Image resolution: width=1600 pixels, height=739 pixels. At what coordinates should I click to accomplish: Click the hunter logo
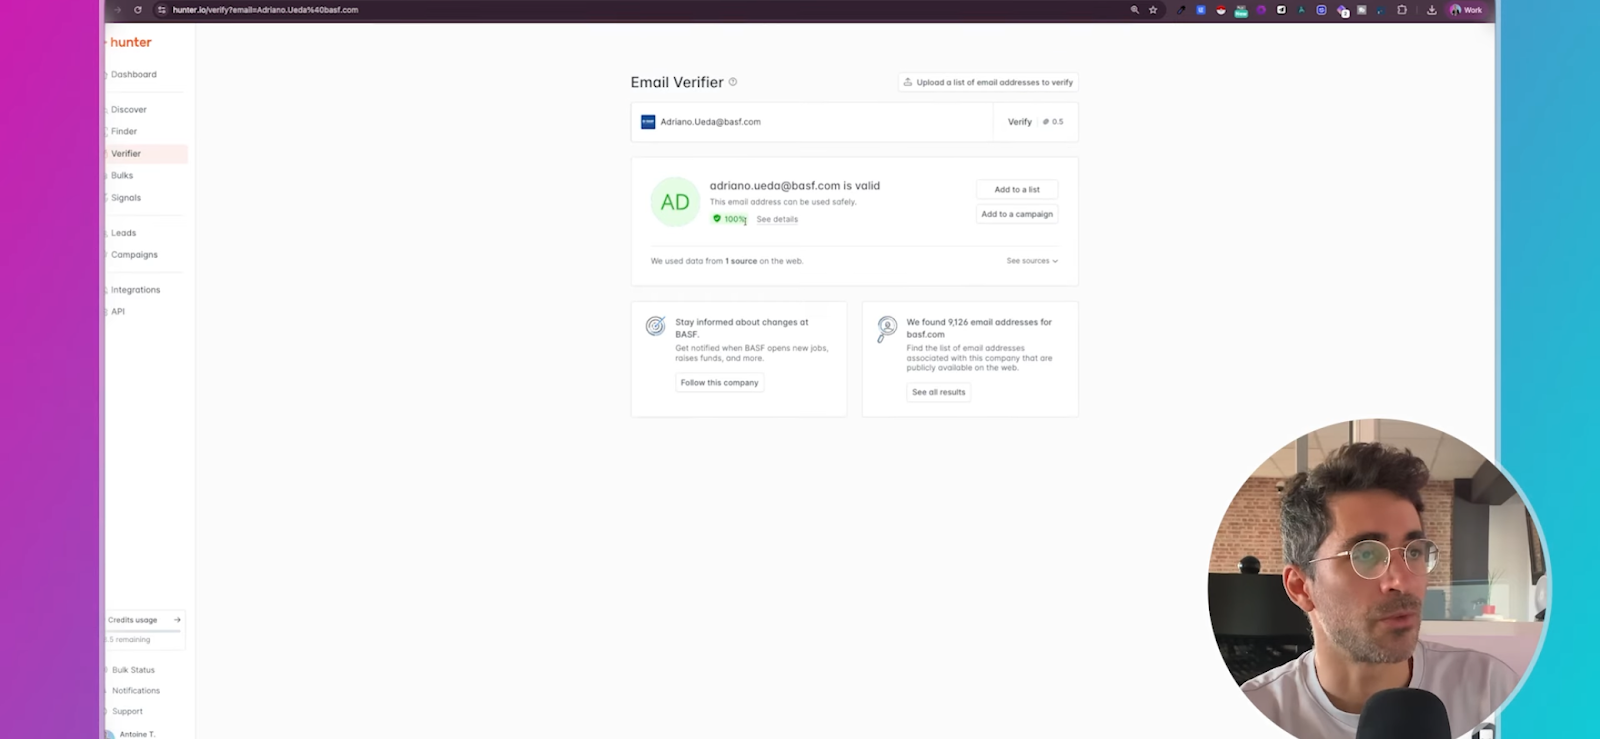130,42
